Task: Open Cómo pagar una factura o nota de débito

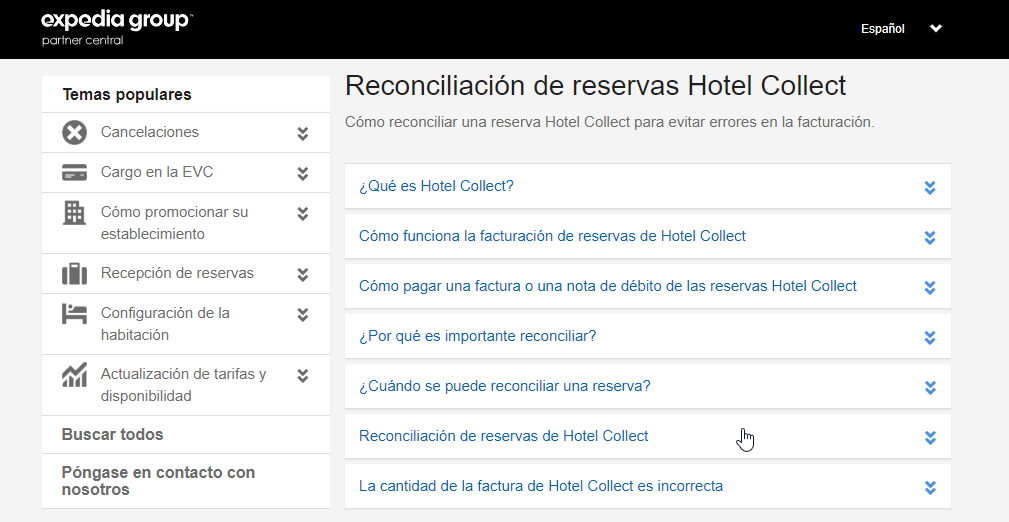Action: click(607, 286)
